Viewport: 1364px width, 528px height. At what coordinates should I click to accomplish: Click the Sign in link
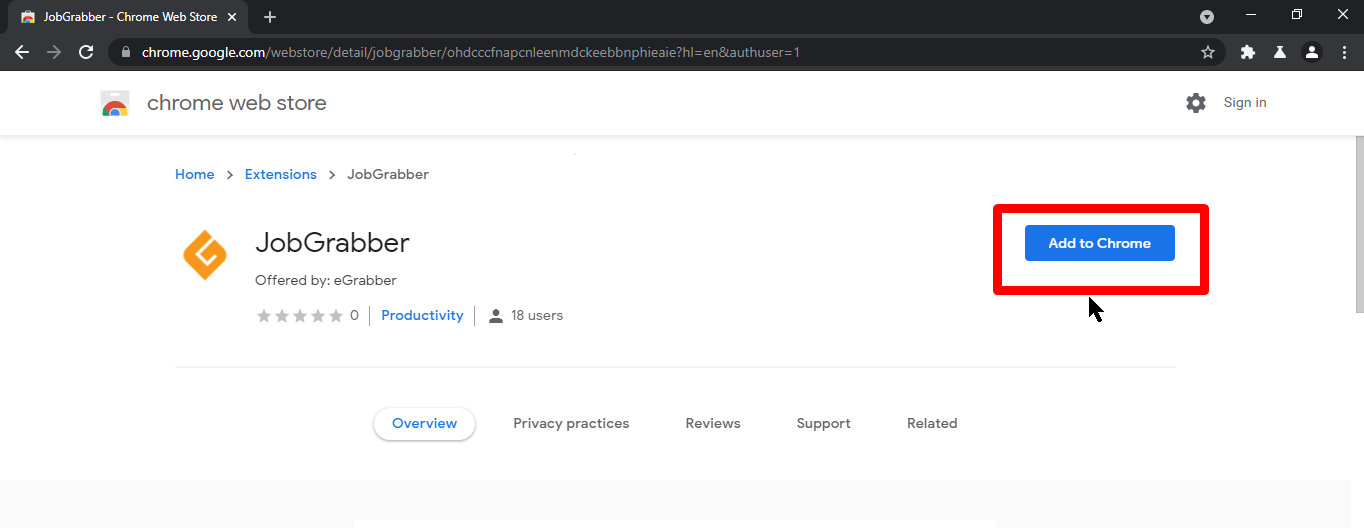(x=1245, y=103)
